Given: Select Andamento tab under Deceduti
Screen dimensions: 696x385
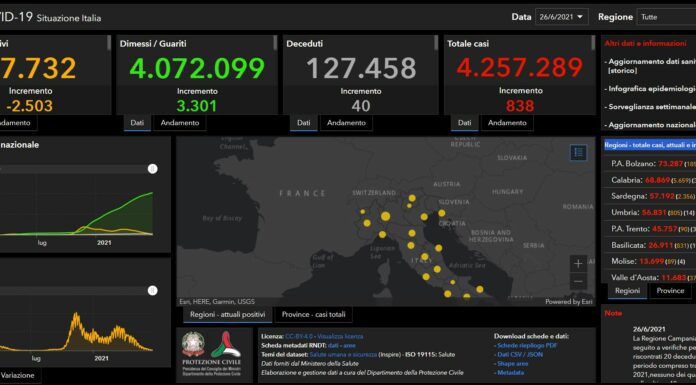Looking at the screenshot, I should point(346,123).
